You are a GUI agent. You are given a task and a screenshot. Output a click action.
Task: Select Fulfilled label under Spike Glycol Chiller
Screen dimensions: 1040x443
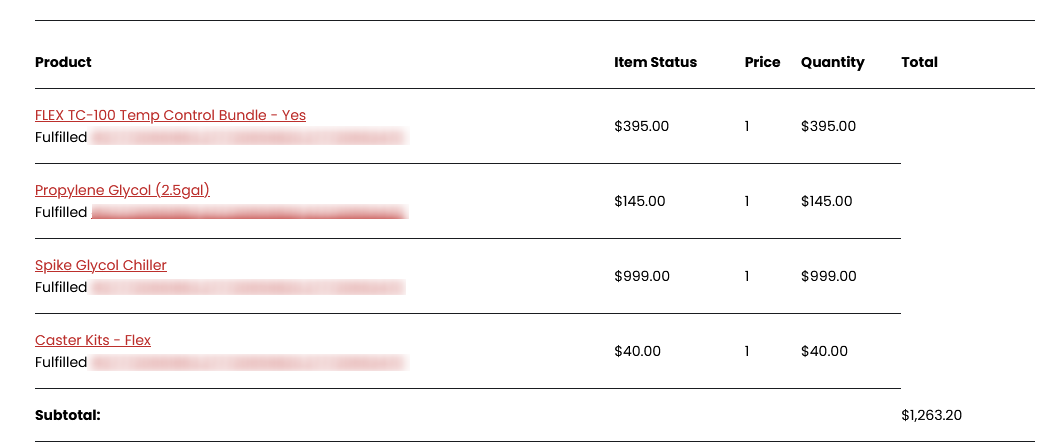[x=61, y=287]
